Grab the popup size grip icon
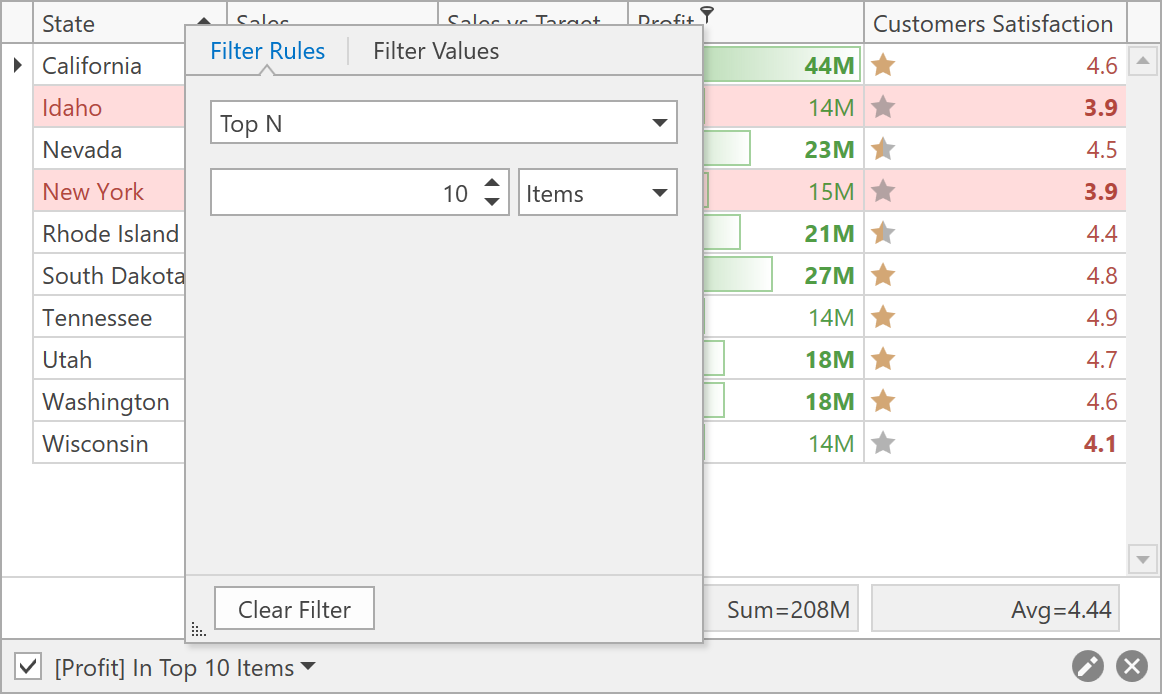Viewport: 1162px width, 694px height. click(198, 629)
